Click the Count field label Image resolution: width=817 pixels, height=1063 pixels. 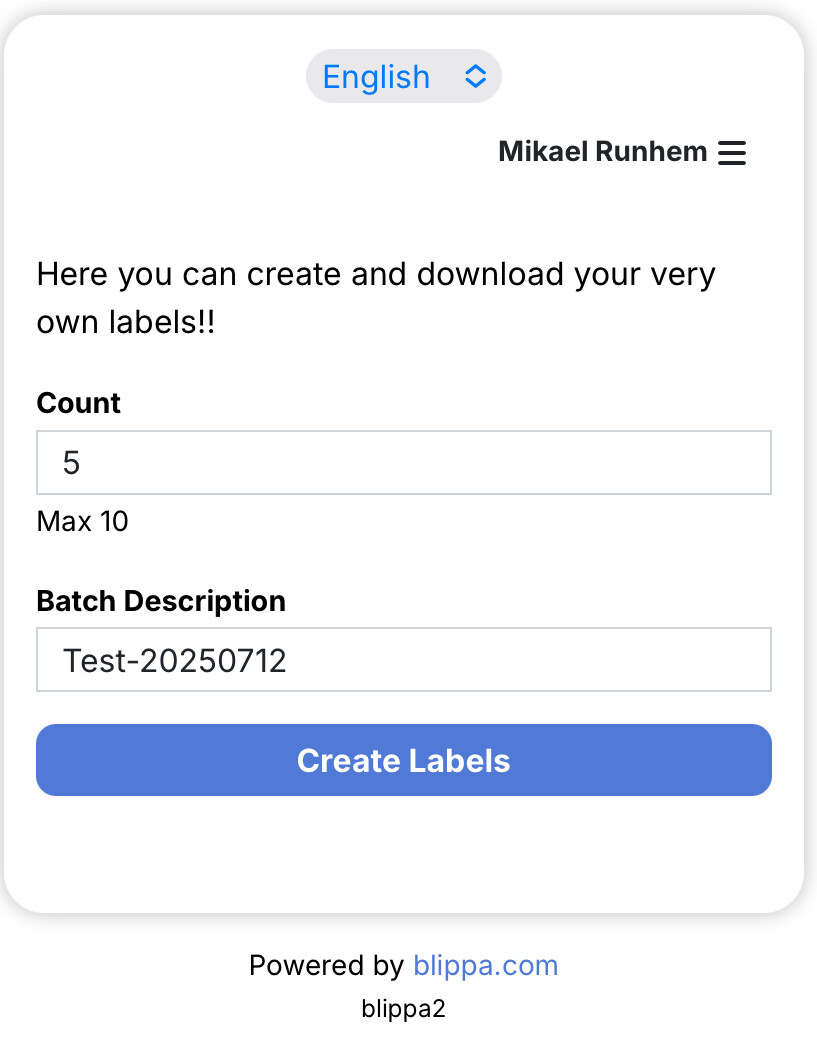click(78, 403)
